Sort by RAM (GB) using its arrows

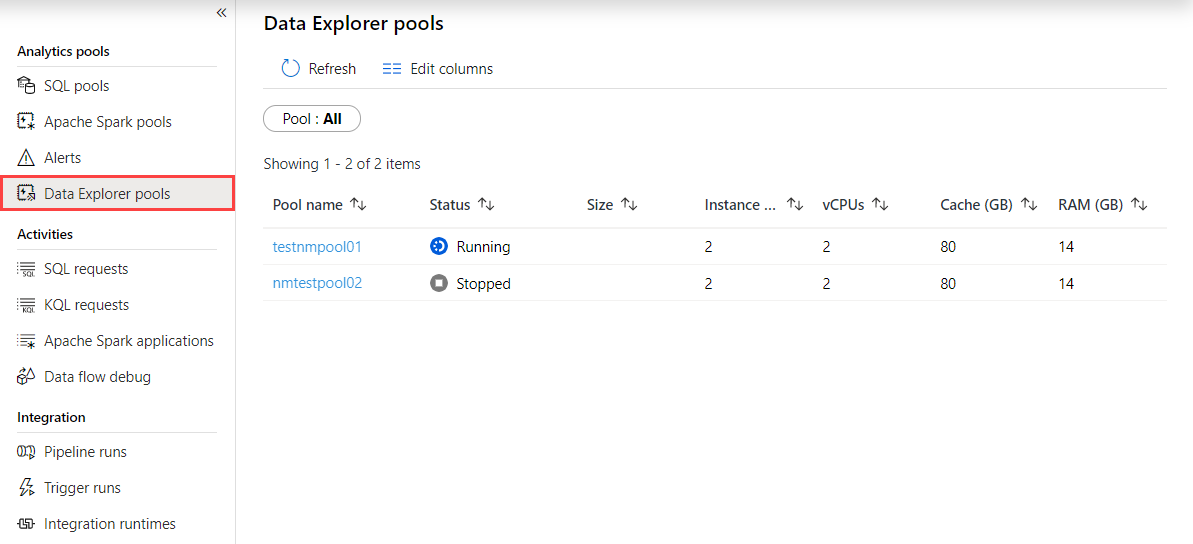click(x=1139, y=205)
